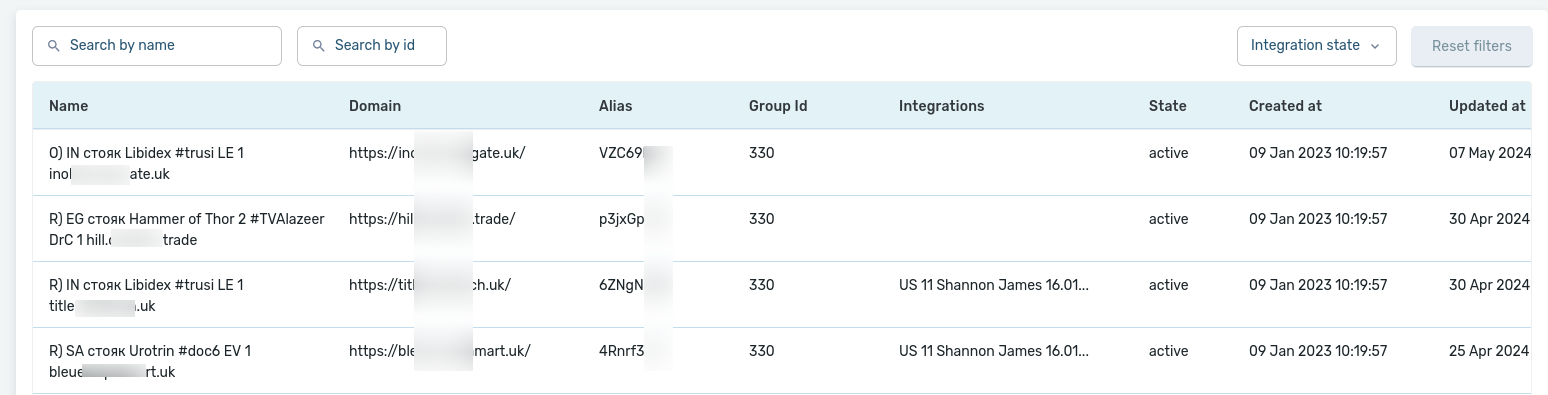The image size is (1548, 395).
Task: Click the domain link ending in .trade/
Action: (x=432, y=219)
